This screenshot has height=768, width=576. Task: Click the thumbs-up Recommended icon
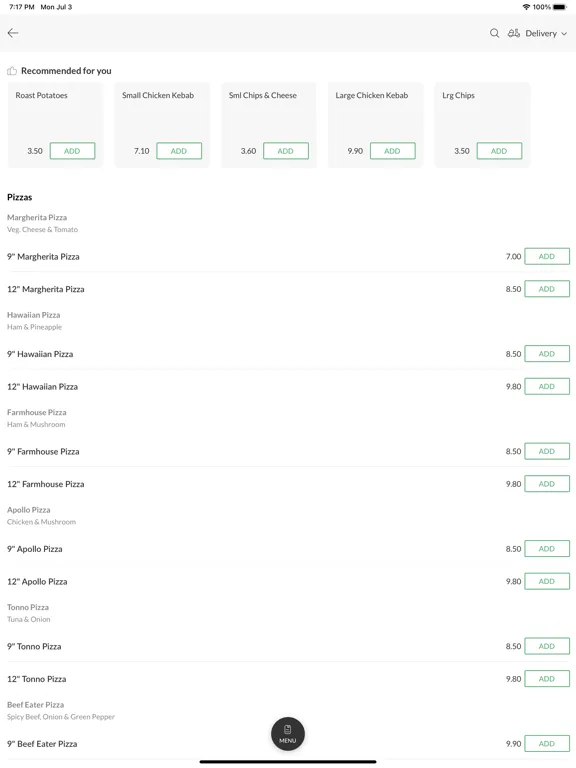coord(12,71)
